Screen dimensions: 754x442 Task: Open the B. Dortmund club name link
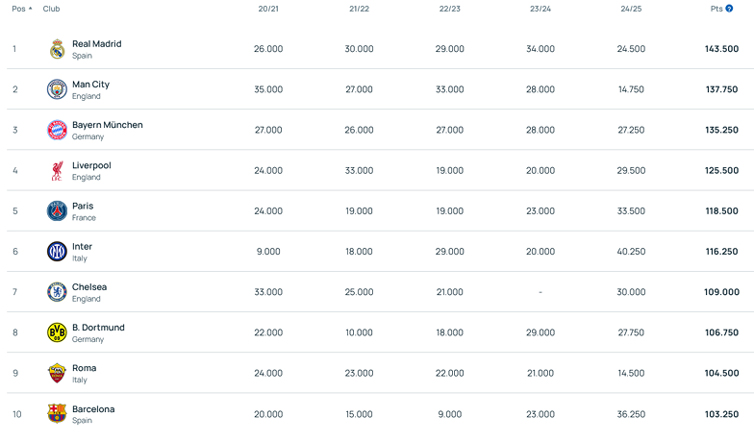(x=98, y=328)
